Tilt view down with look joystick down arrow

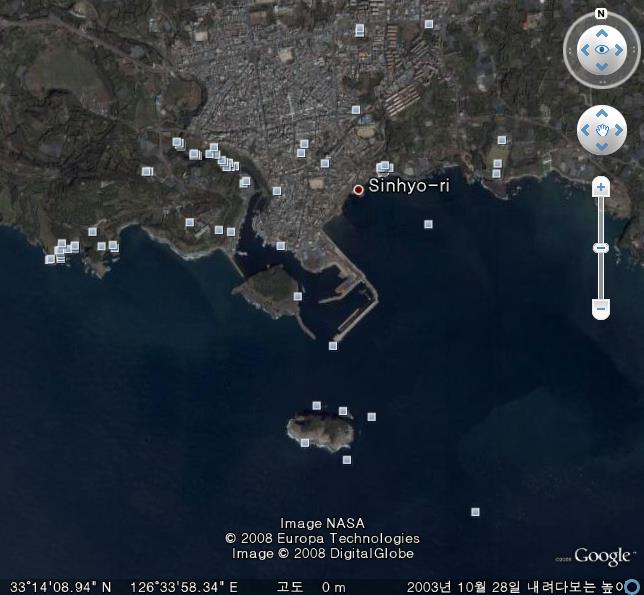click(x=602, y=67)
